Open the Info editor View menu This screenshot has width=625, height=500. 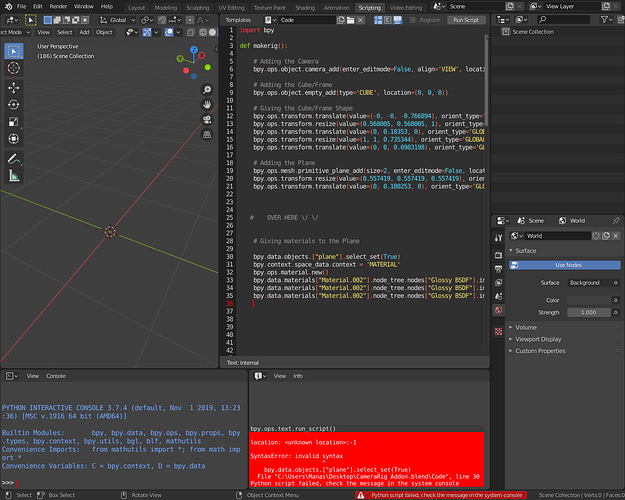(280, 376)
